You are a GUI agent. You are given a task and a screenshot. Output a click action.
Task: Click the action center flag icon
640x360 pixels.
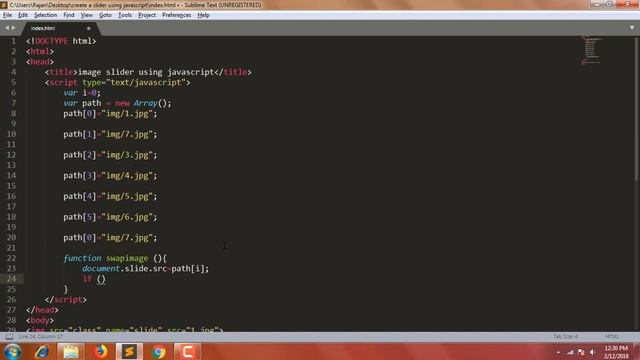click(x=581, y=352)
